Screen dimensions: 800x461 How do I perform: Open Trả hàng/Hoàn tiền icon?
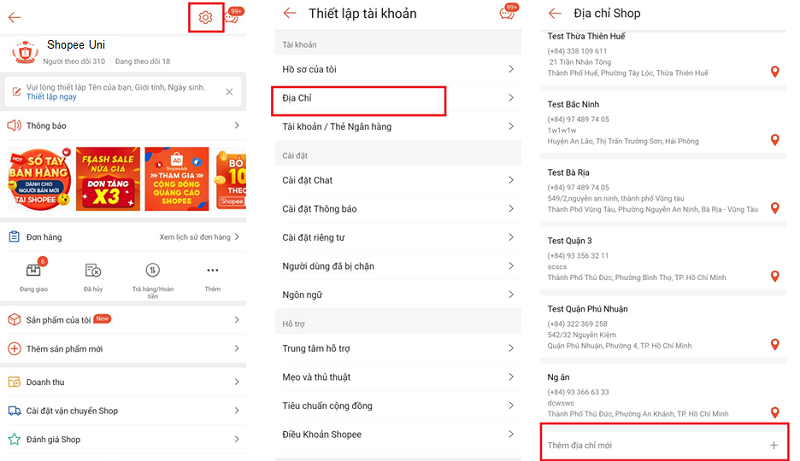(153, 270)
